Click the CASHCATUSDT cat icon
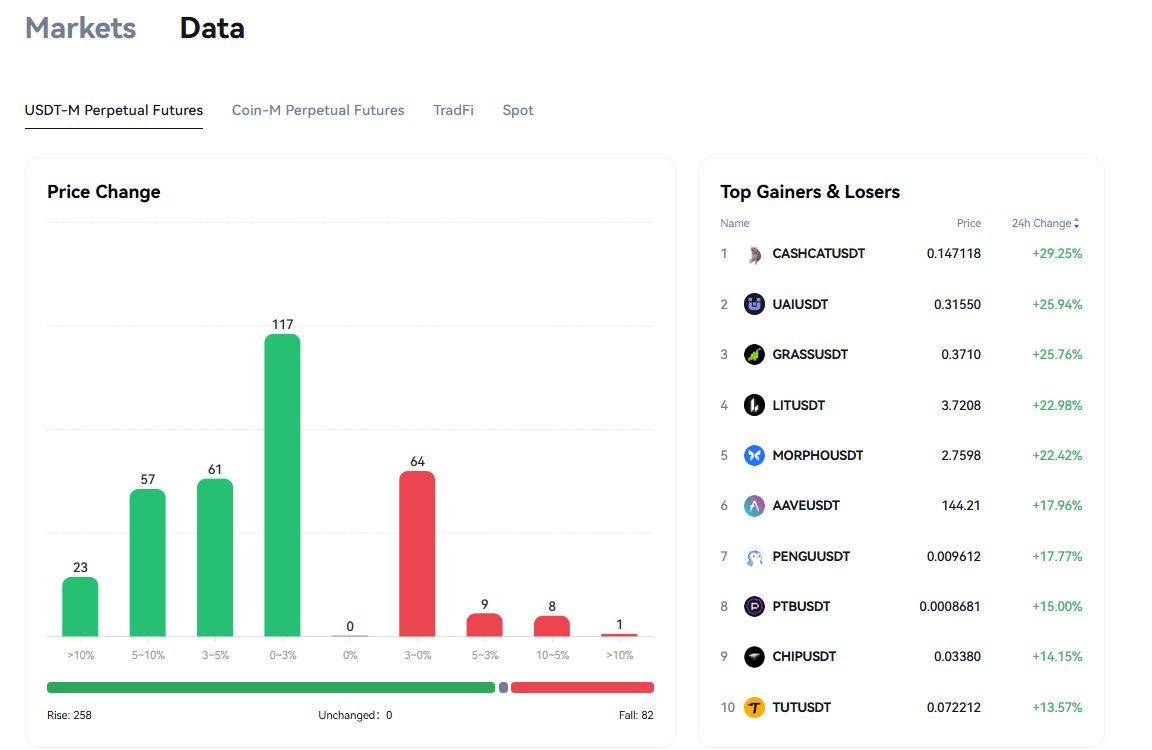Image resolution: width=1152 pixels, height=750 pixels. tap(754, 254)
